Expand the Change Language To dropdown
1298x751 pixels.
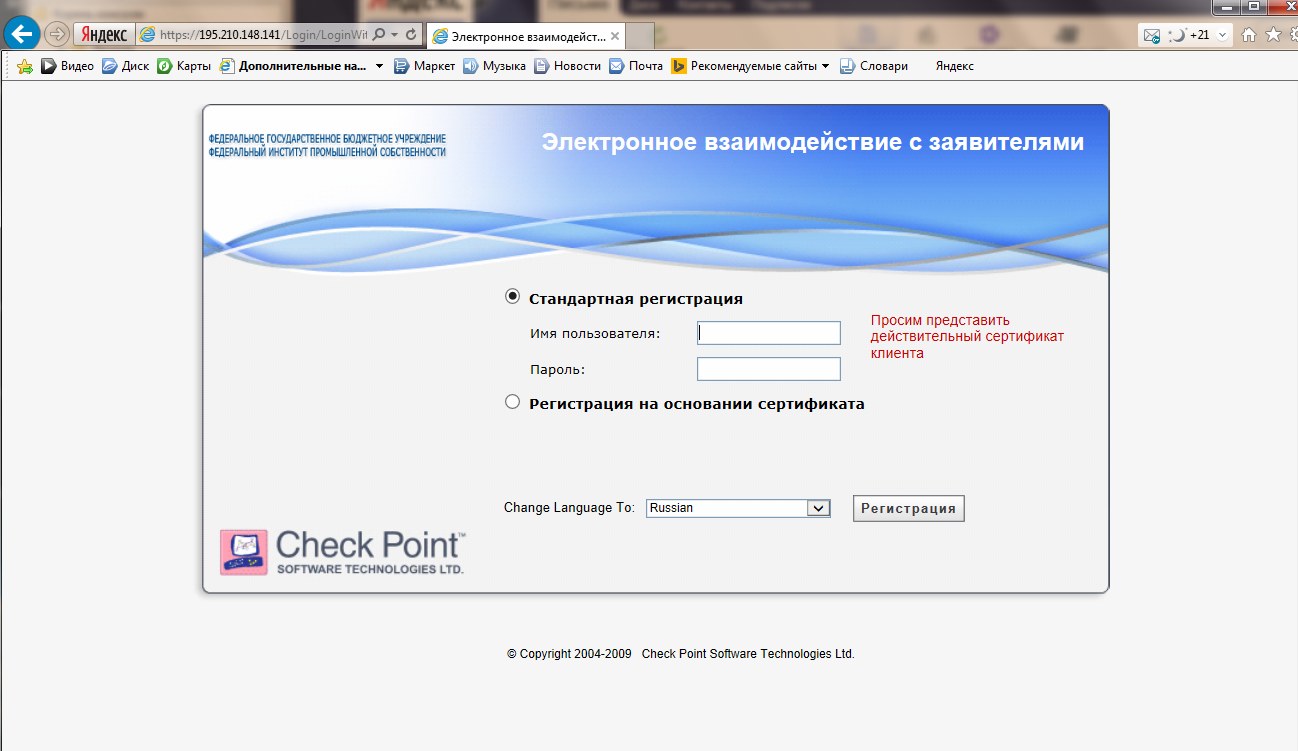click(x=818, y=508)
